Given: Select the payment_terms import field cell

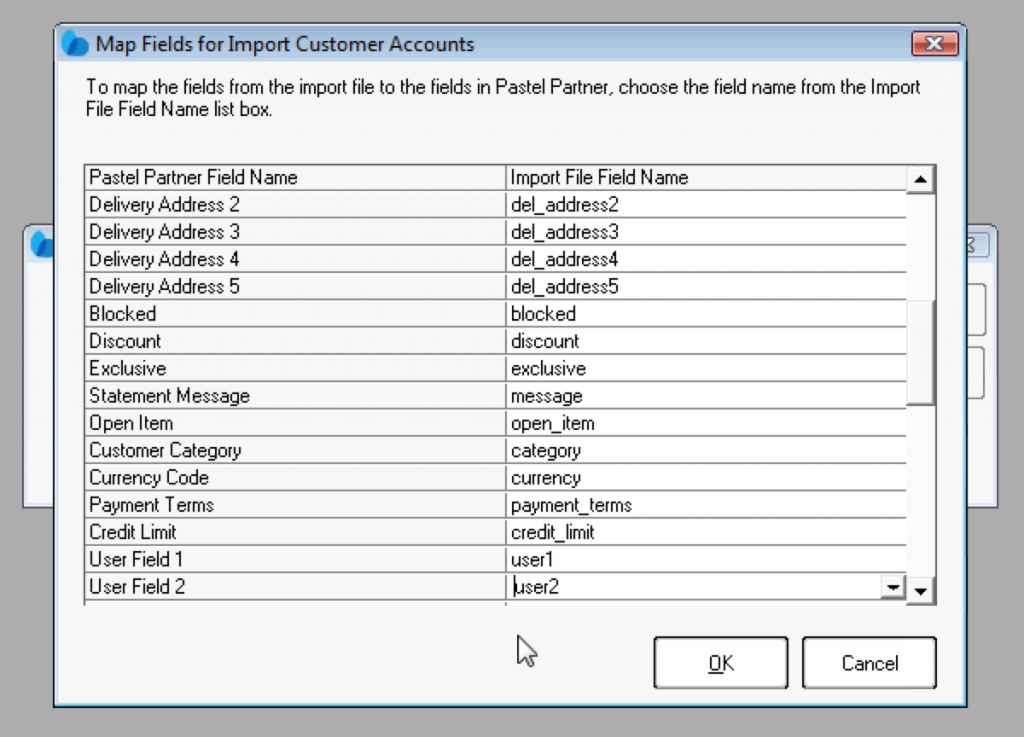Looking at the screenshot, I should pyautogui.click(x=706, y=505).
